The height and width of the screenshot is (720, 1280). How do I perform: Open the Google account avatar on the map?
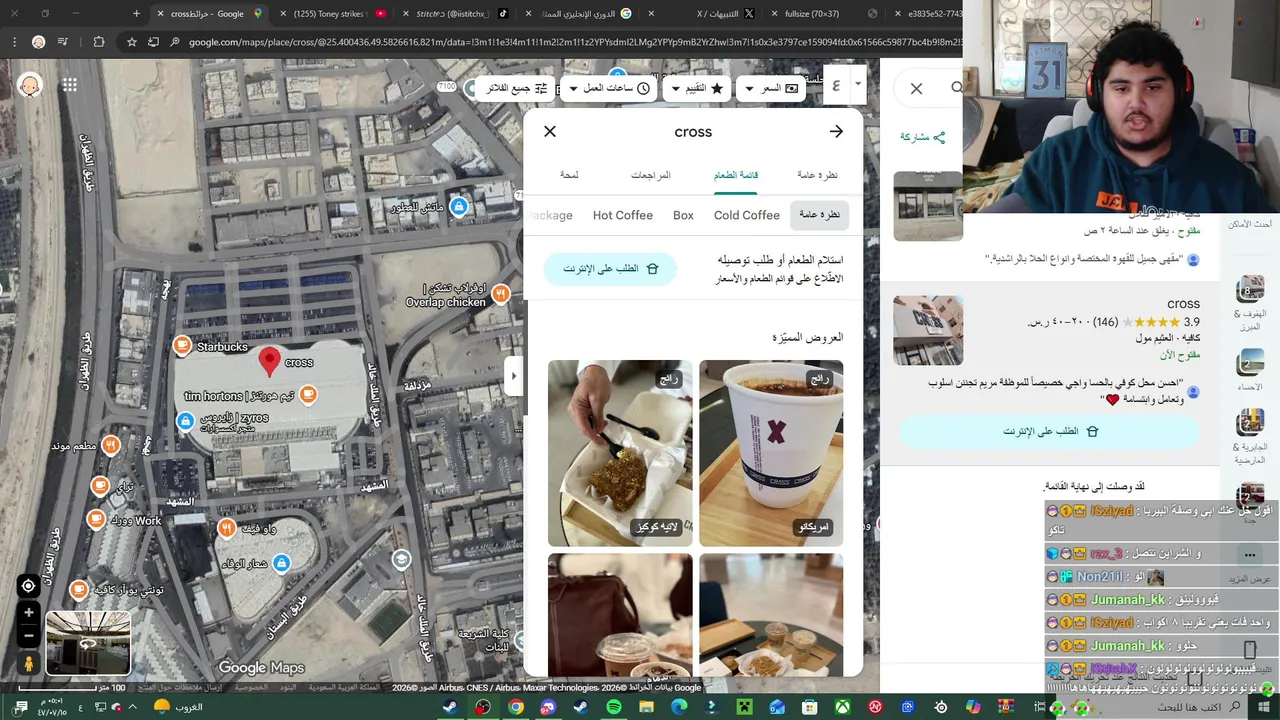(x=30, y=85)
